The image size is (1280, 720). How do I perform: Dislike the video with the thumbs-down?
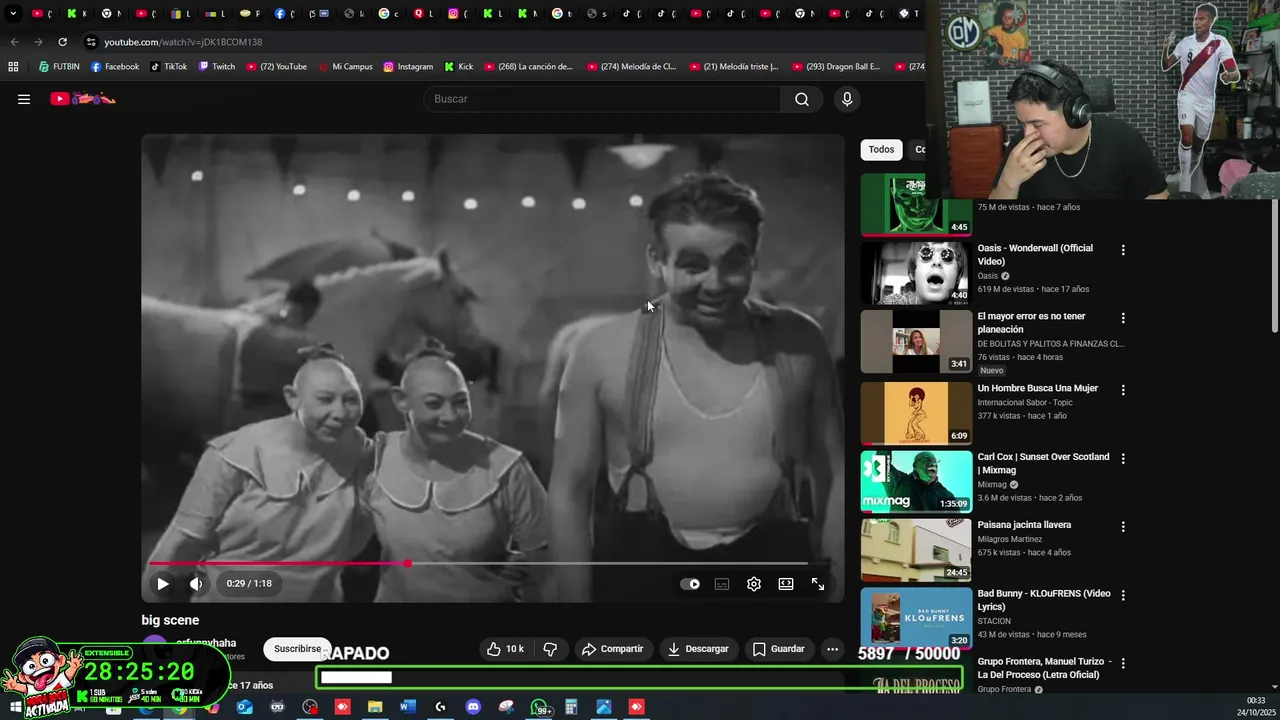[550, 649]
